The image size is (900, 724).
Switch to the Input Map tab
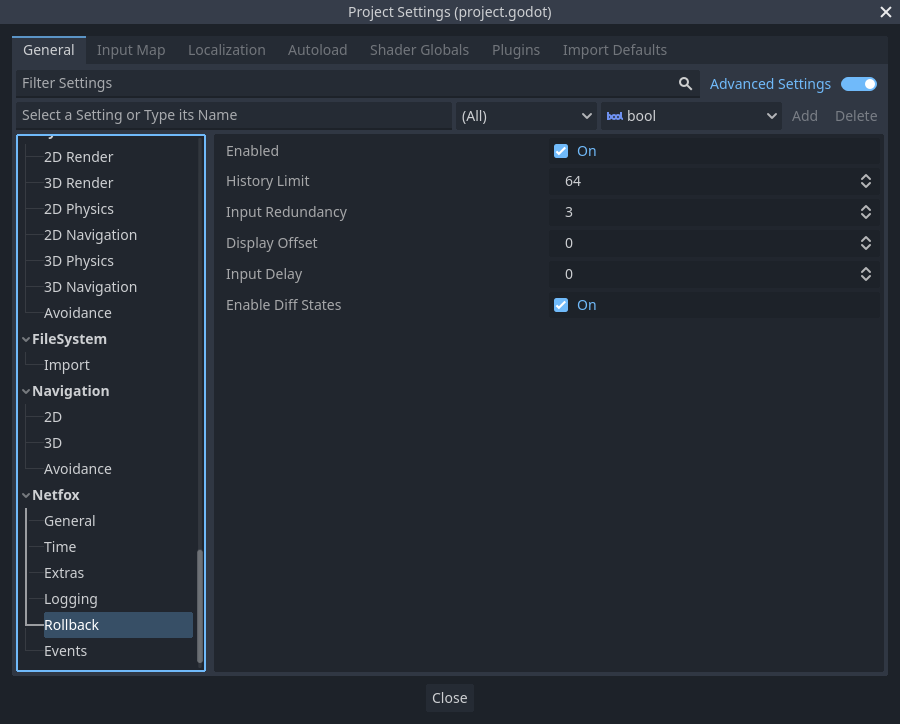[x=131, y=49]
